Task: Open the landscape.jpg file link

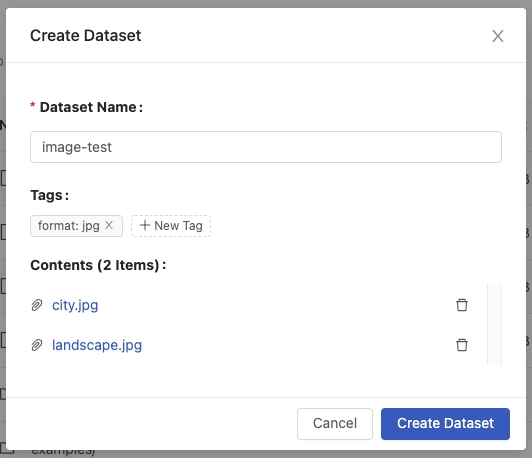Action: 97,345
